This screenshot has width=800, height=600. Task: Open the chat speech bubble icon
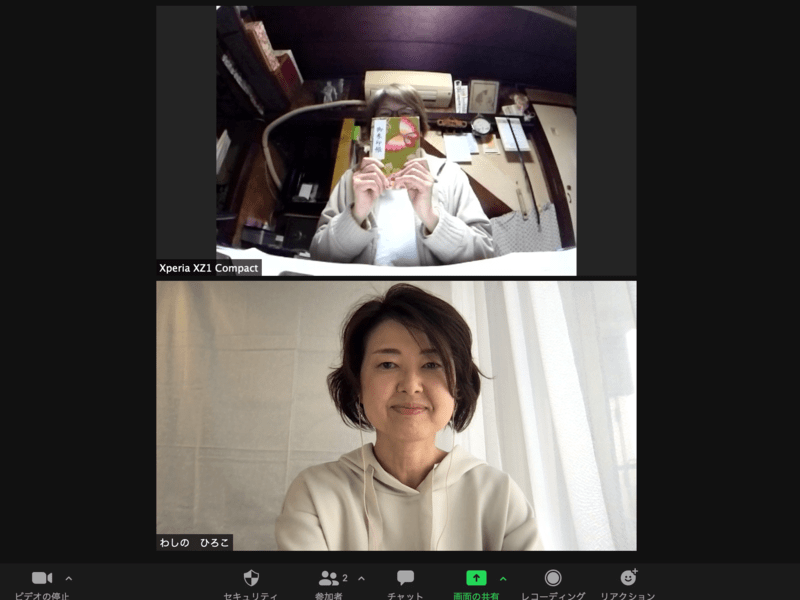(x=405, y=578)
